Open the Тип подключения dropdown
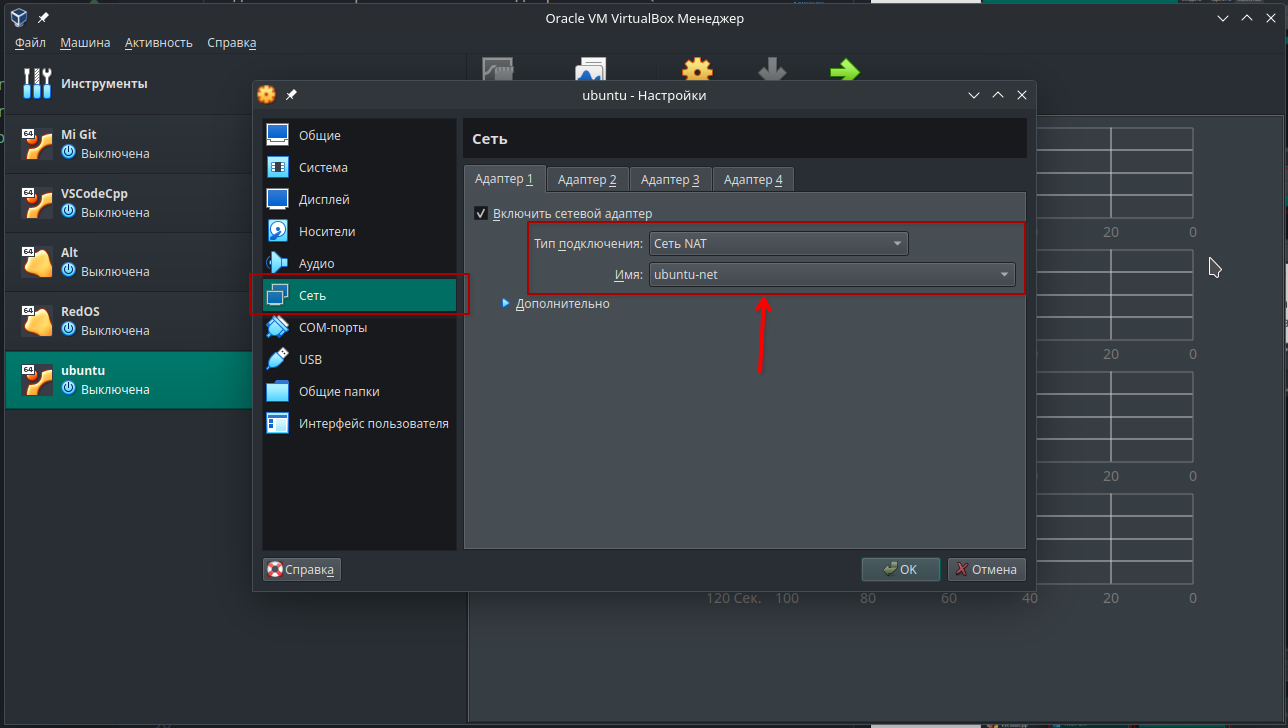Viewport: 1288px width, 728px height. [x=779, y=244]
